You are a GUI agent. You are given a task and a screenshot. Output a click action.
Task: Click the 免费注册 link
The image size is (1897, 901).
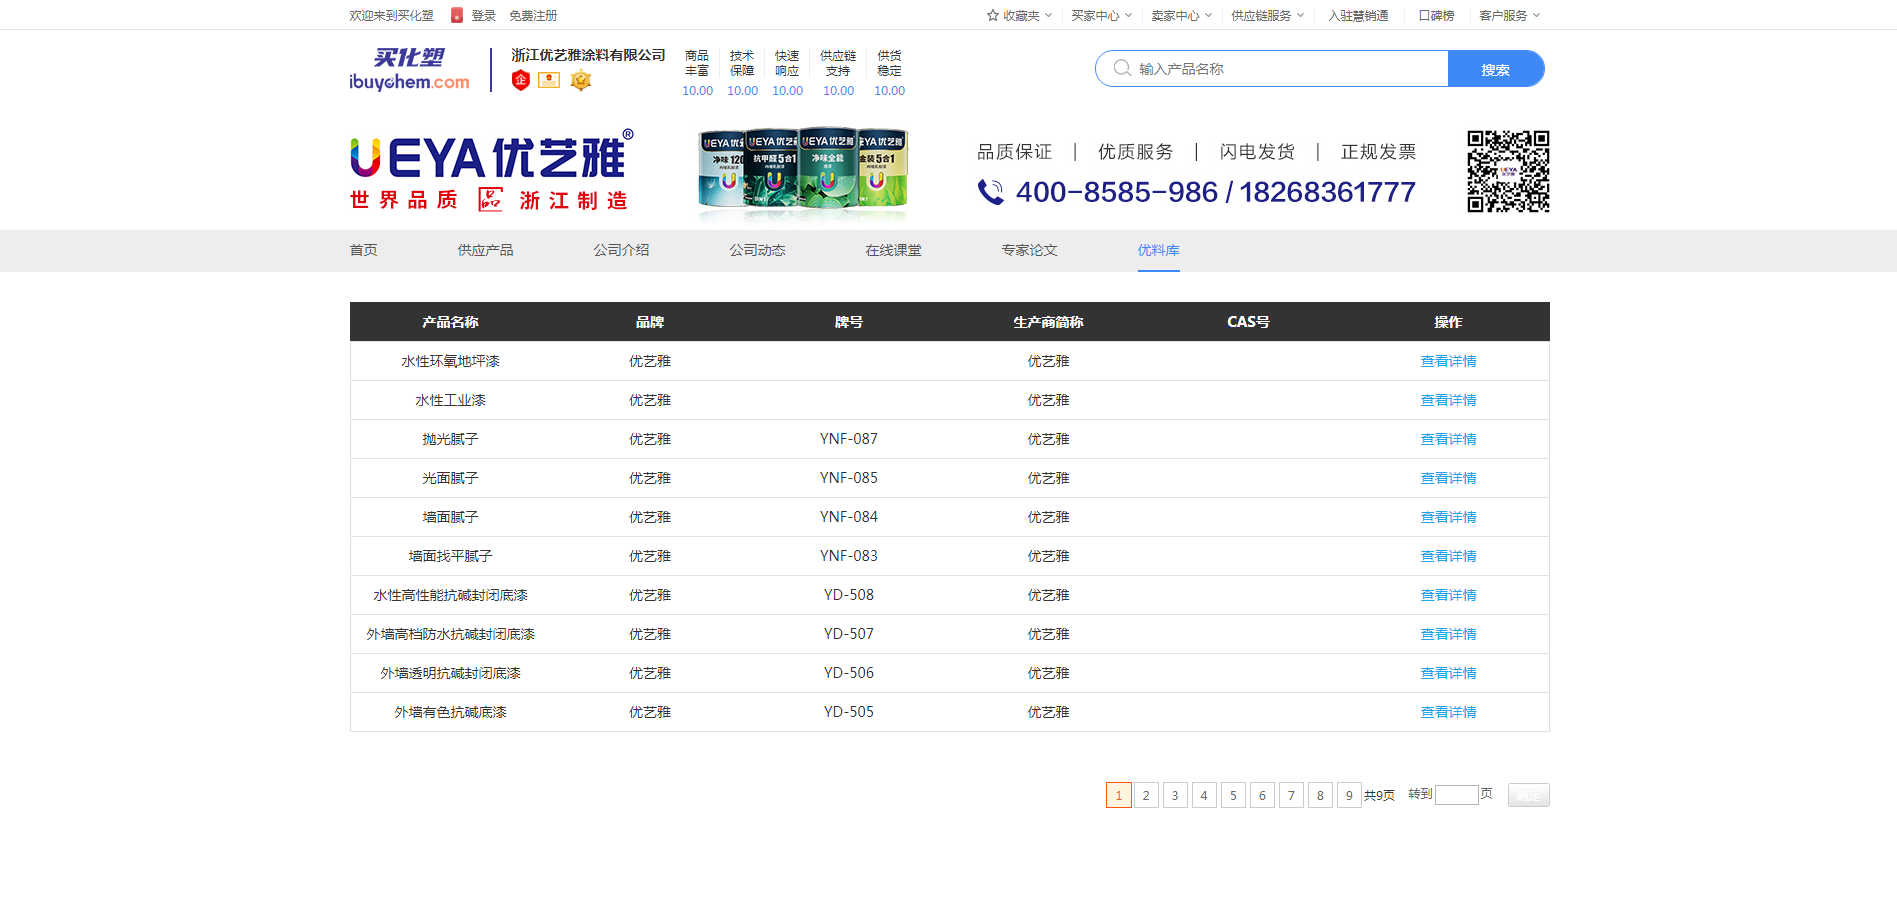[533, 15]
